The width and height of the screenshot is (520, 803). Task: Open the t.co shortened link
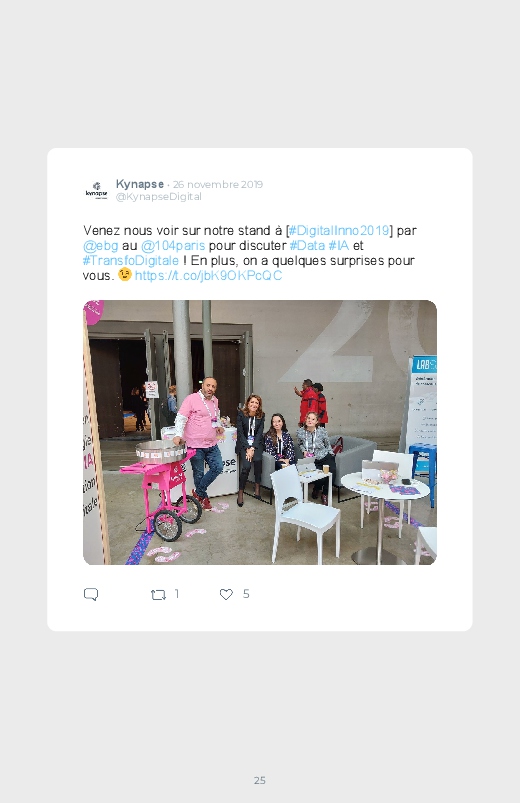point(209,275)
